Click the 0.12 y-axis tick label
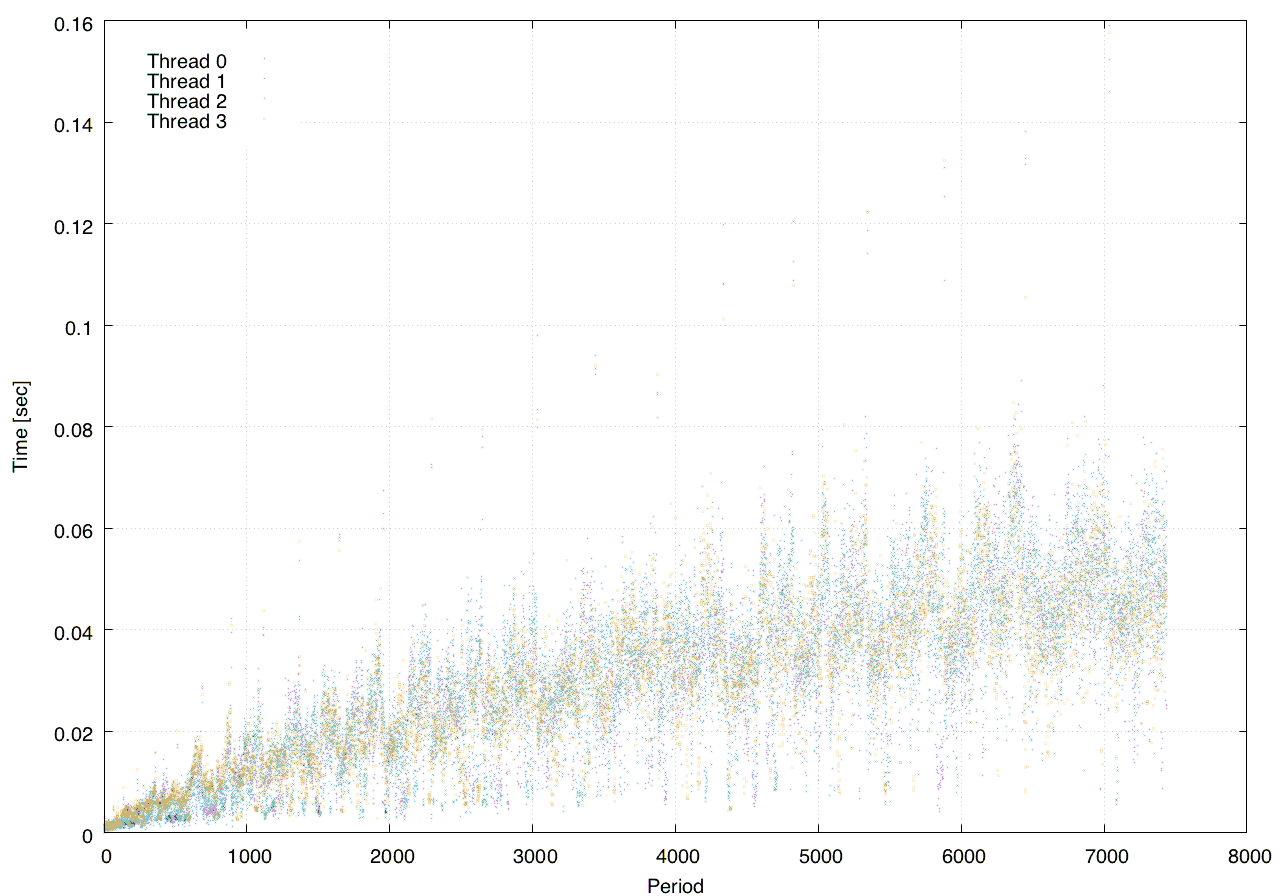The height and width of the screenshot is (896, 1280). [x=73, y=225]
